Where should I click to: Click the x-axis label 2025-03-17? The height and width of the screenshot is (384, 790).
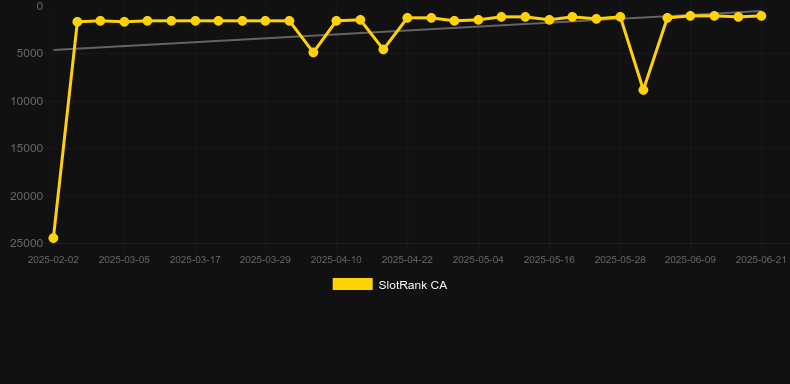click(195, 260)
